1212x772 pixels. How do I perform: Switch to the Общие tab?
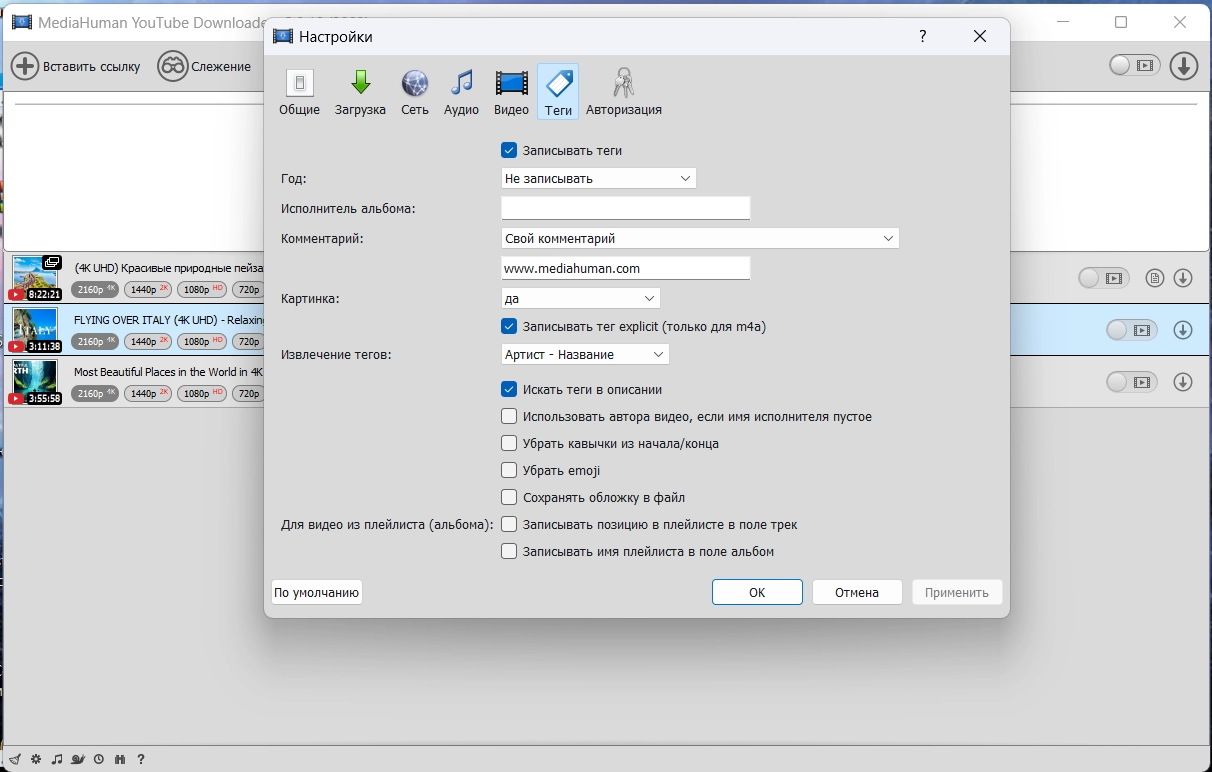[x=299, y=92]
